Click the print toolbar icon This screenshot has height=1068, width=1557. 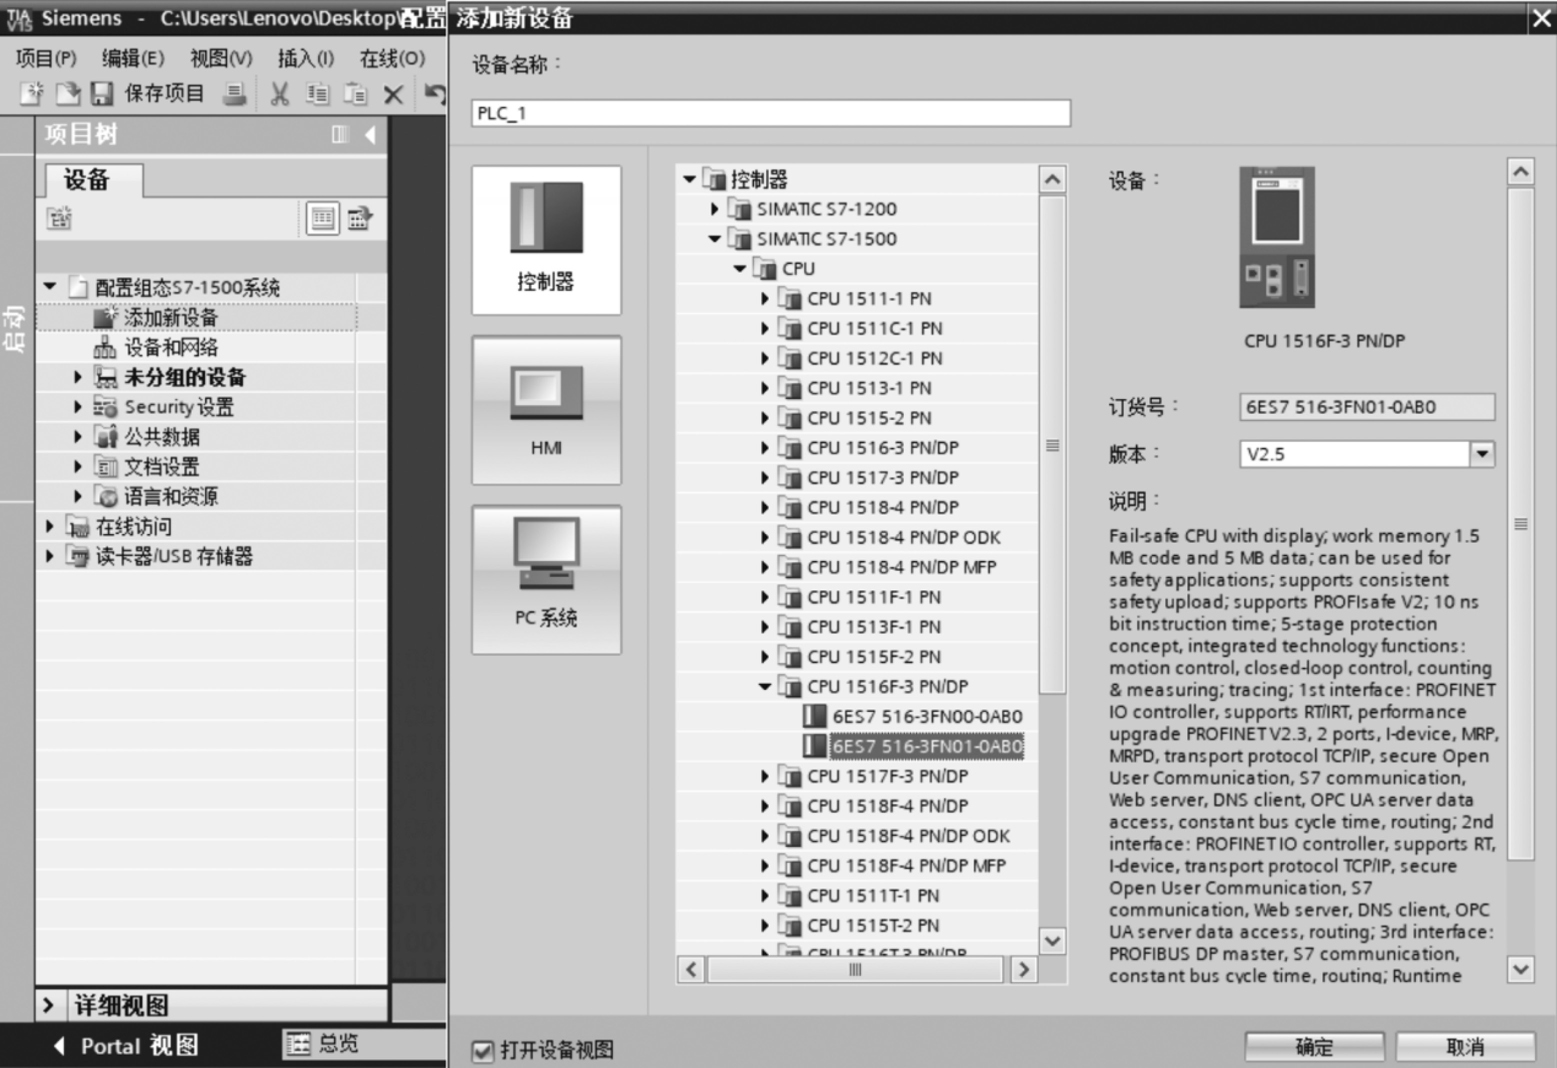[x=235, y=94]
